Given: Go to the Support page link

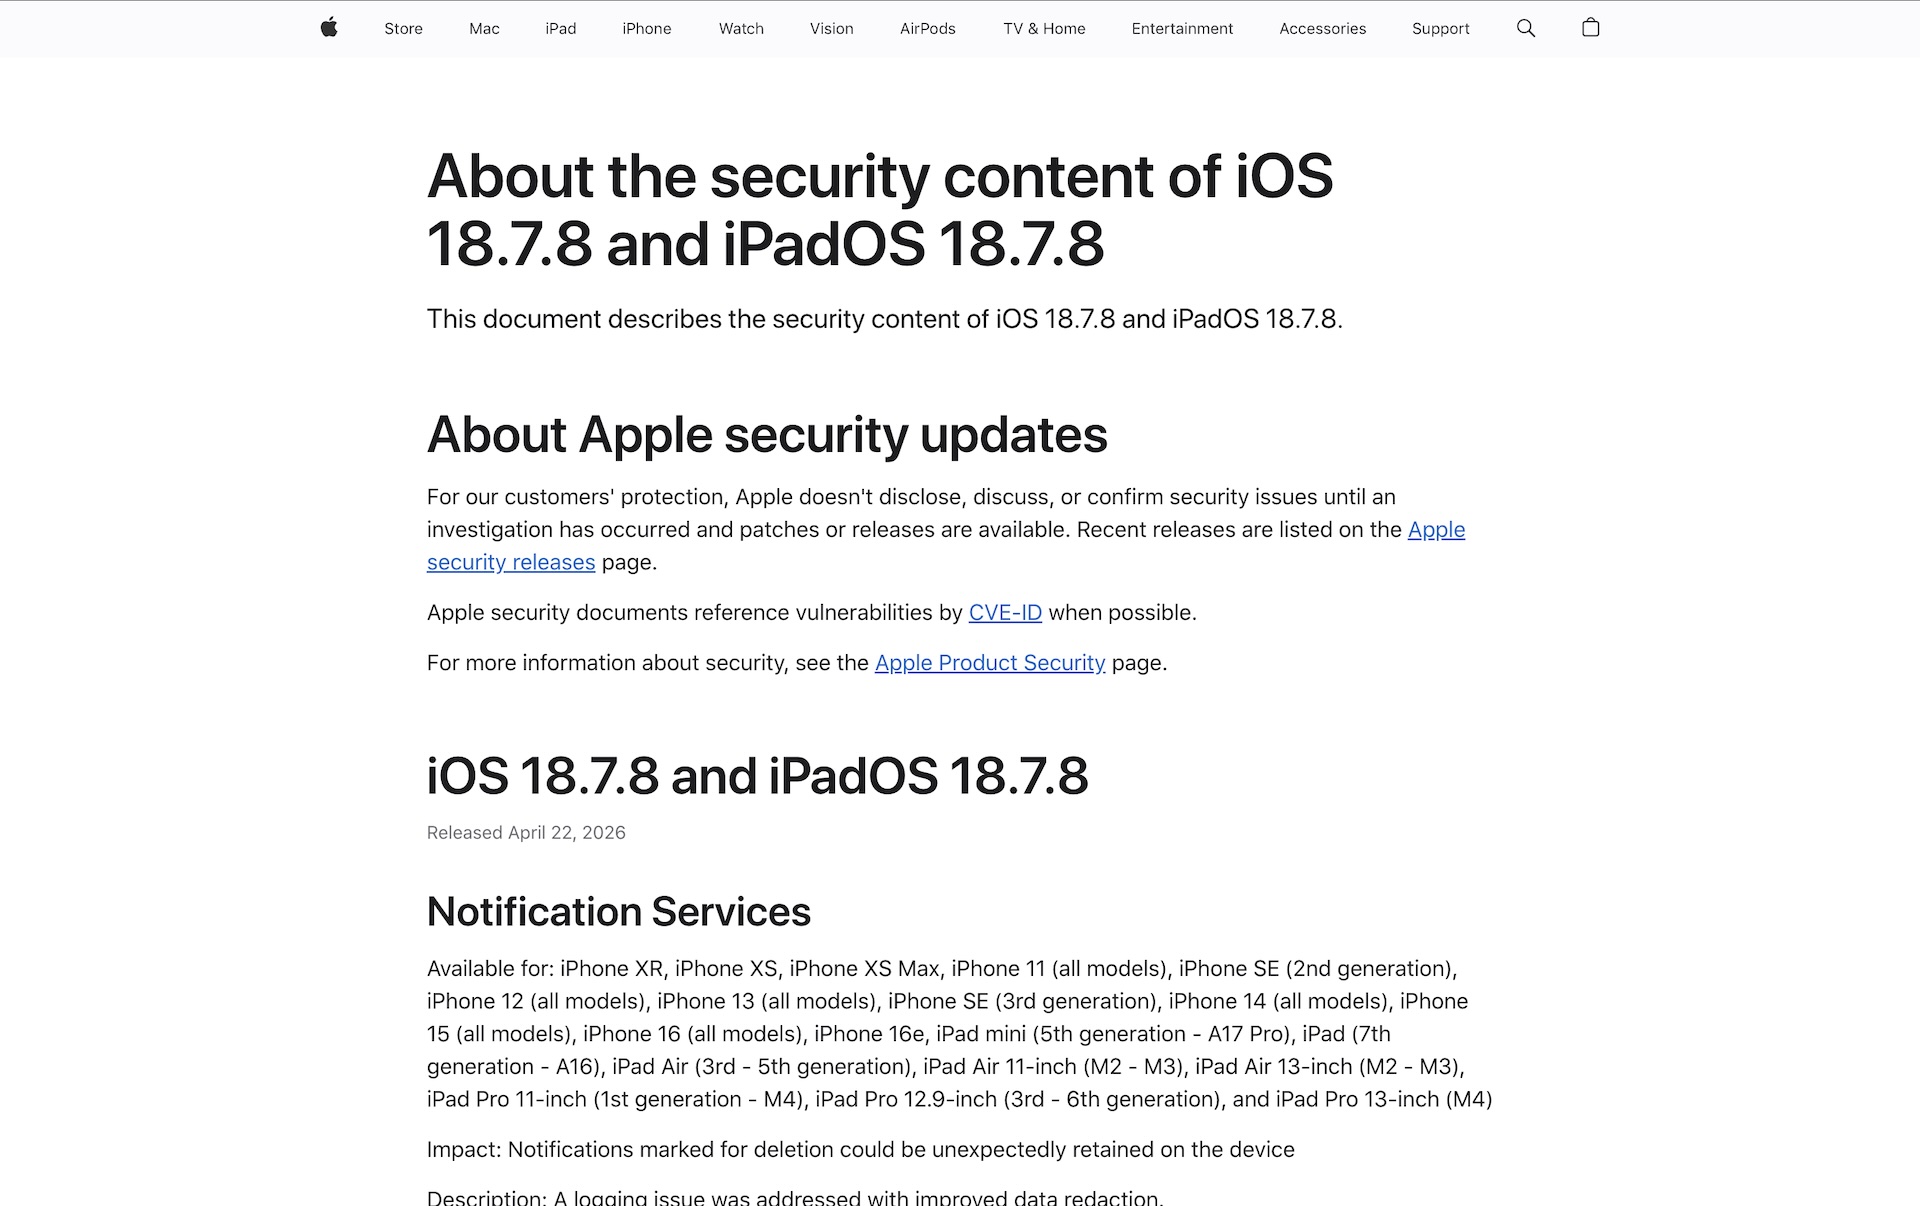Looking at the screenshot, I should coord(1440,29).
